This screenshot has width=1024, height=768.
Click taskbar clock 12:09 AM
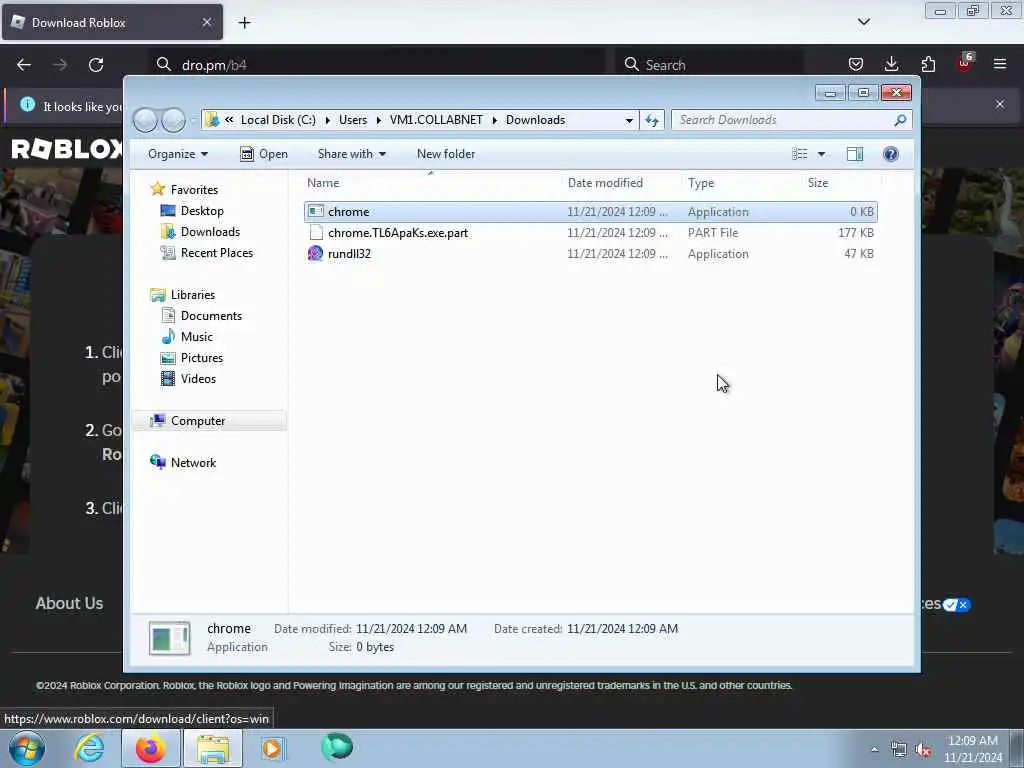(x=973, y=749)
